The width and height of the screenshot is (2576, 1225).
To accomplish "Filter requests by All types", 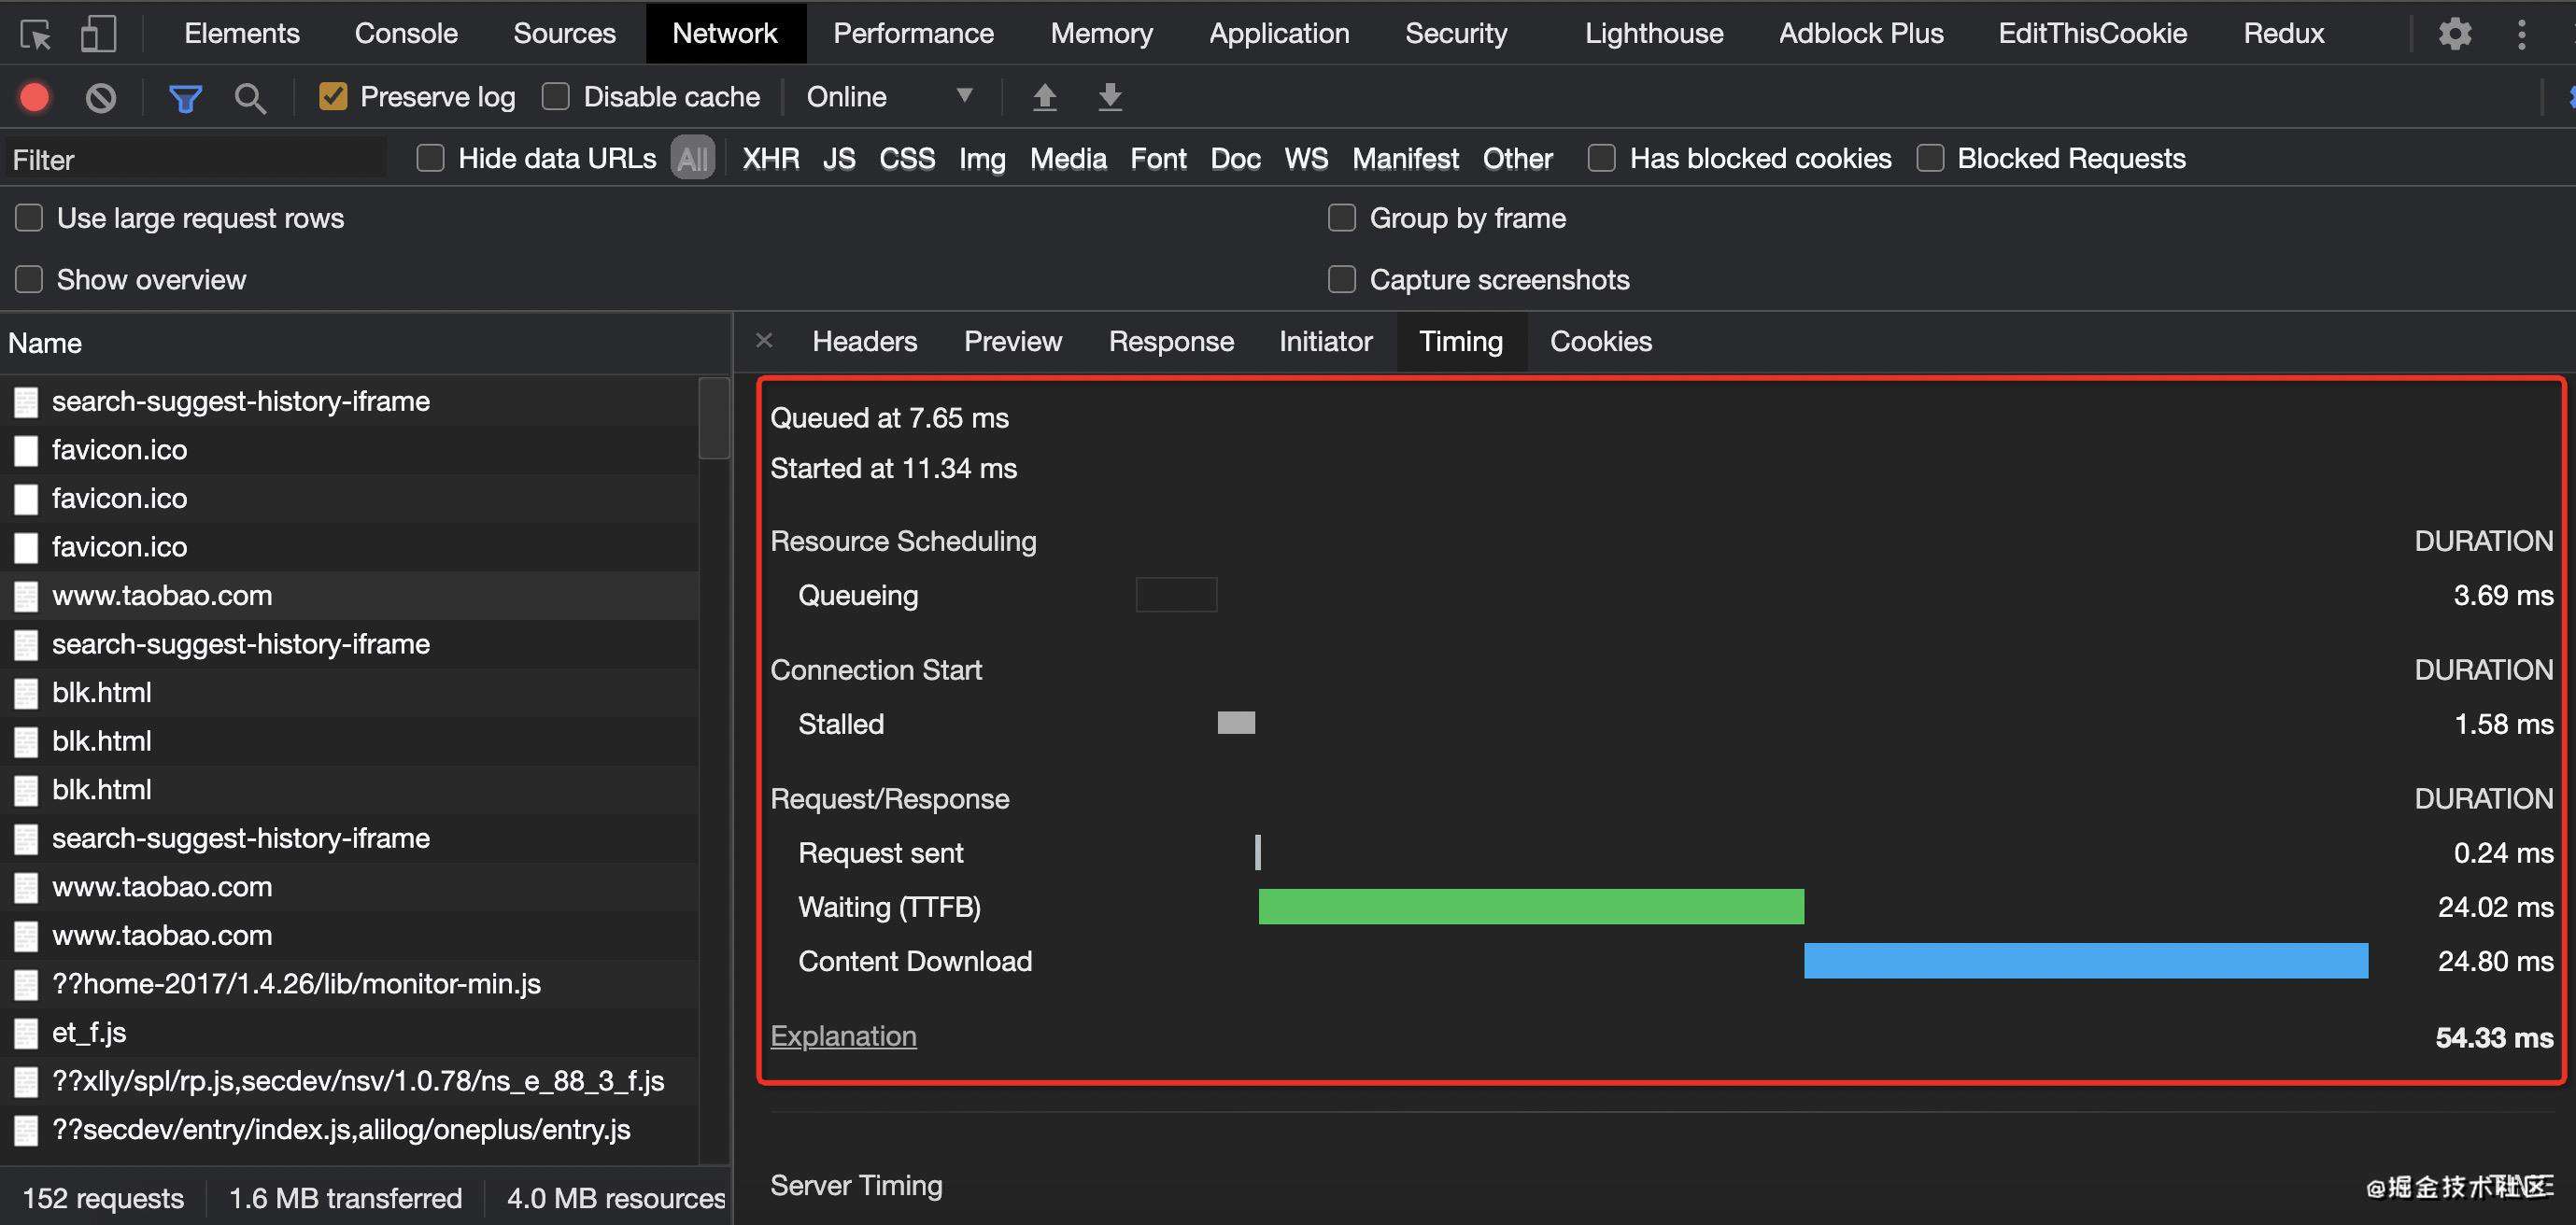I will tap(693, 158).
